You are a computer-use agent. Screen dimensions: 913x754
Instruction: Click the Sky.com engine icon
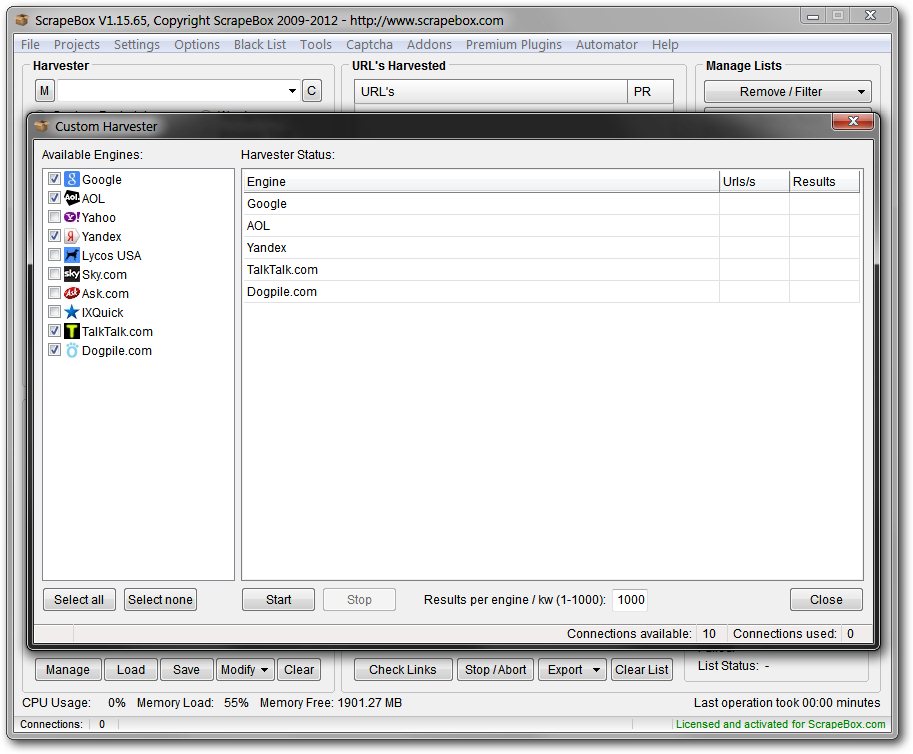coord(72,275)
